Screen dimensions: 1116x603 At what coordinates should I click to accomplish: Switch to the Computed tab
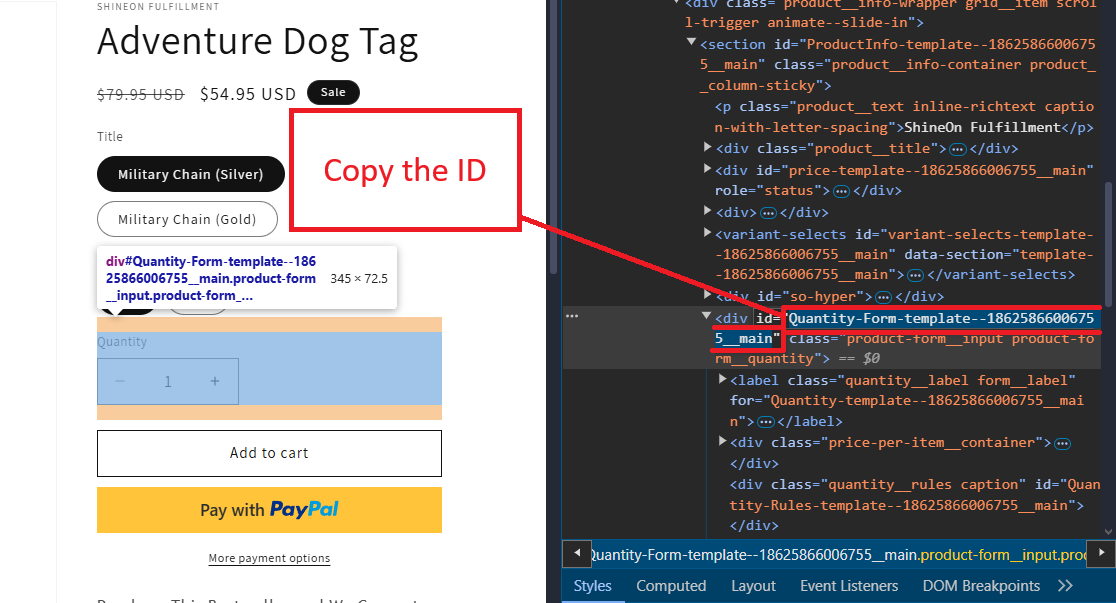[670, 586]
